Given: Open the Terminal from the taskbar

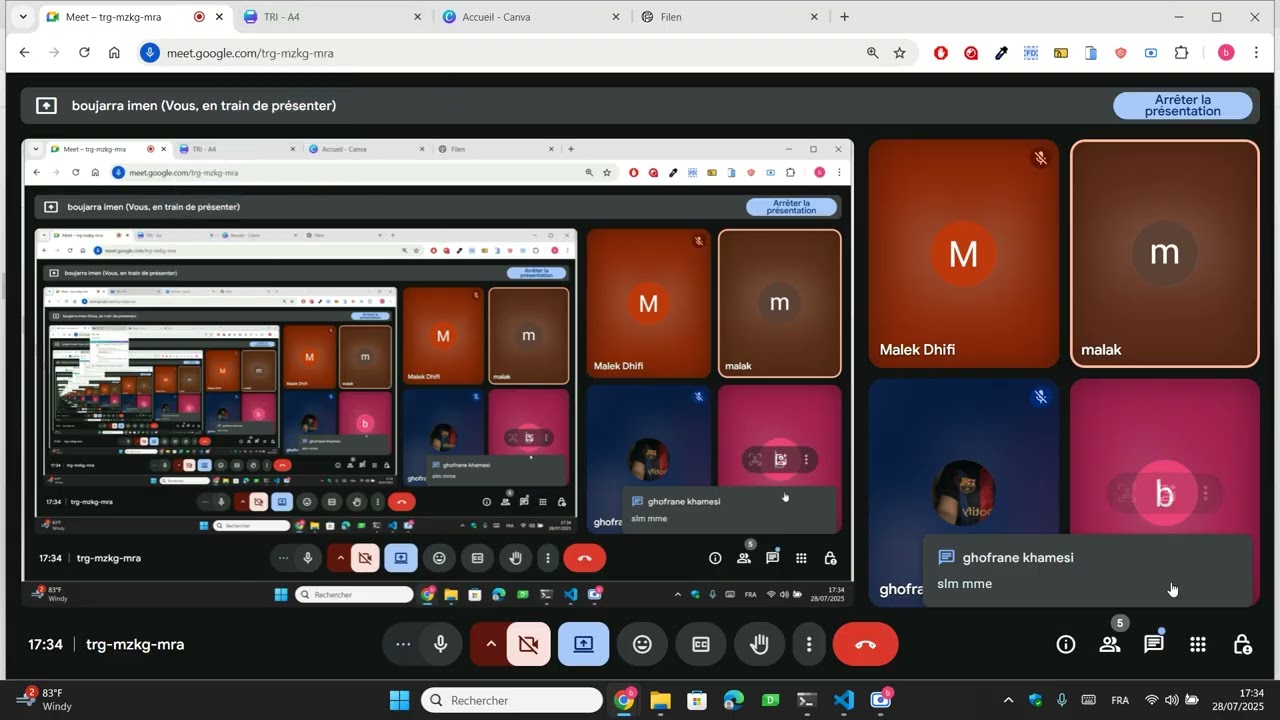Looking at the screenshot, I should point(807,700).
